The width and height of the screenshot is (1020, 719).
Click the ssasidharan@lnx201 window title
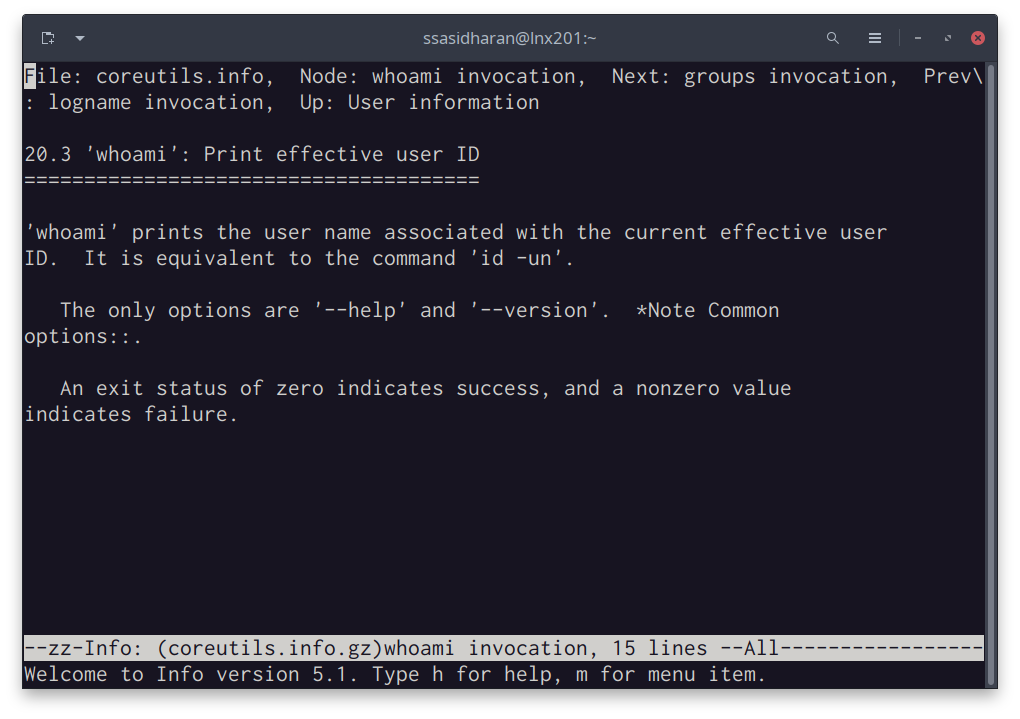[509, 38]
